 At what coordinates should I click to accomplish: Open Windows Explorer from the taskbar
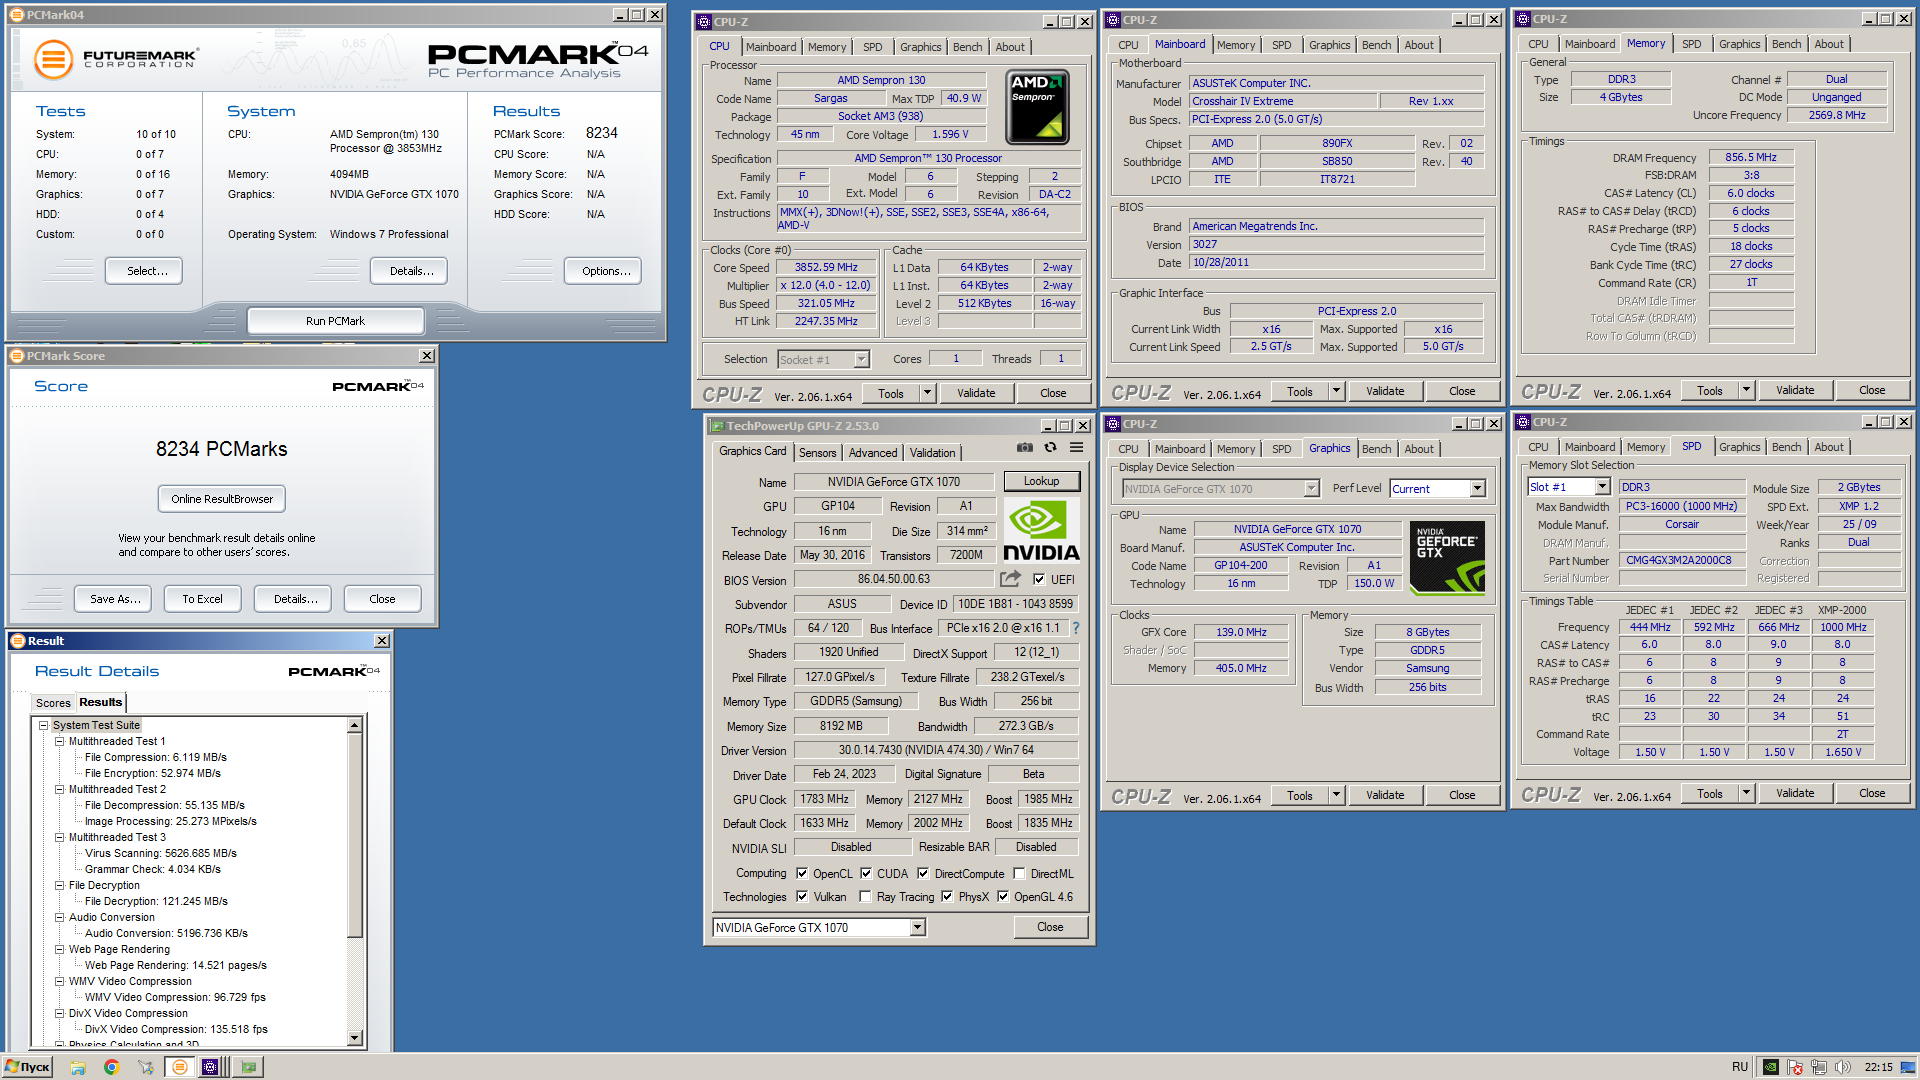tap(78, 1067)
